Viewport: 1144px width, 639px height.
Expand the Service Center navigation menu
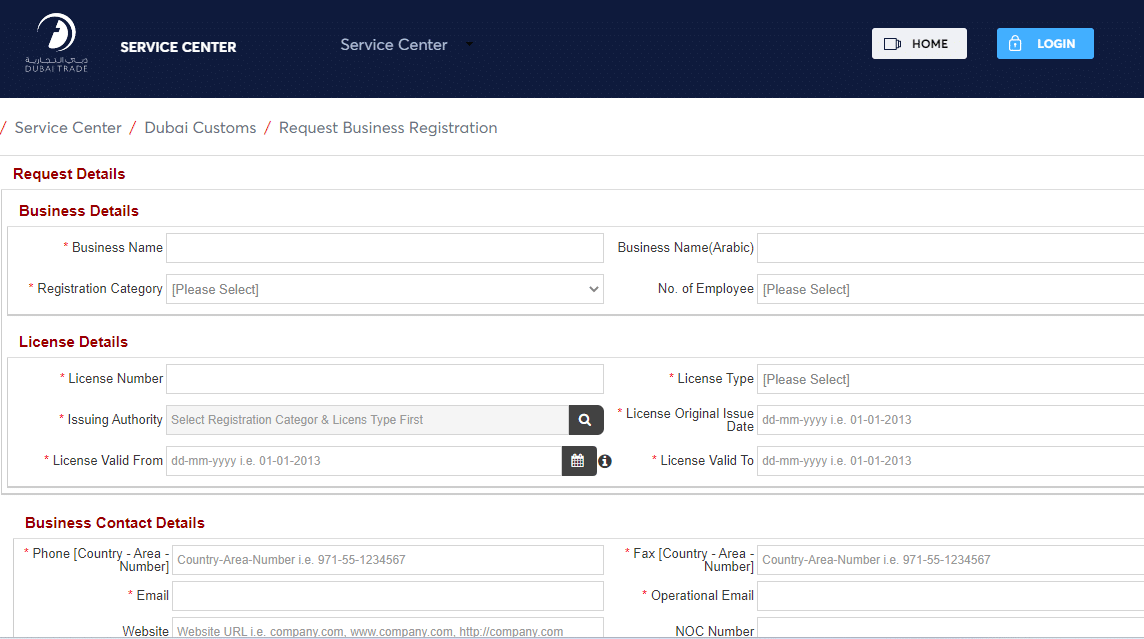pyautogui.click(x=468, y=45)
